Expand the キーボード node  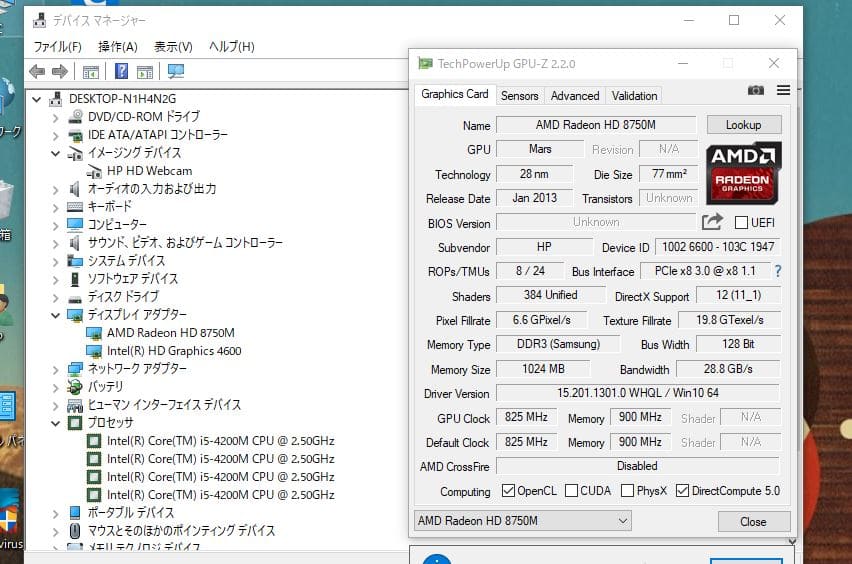tap(55, 207)
